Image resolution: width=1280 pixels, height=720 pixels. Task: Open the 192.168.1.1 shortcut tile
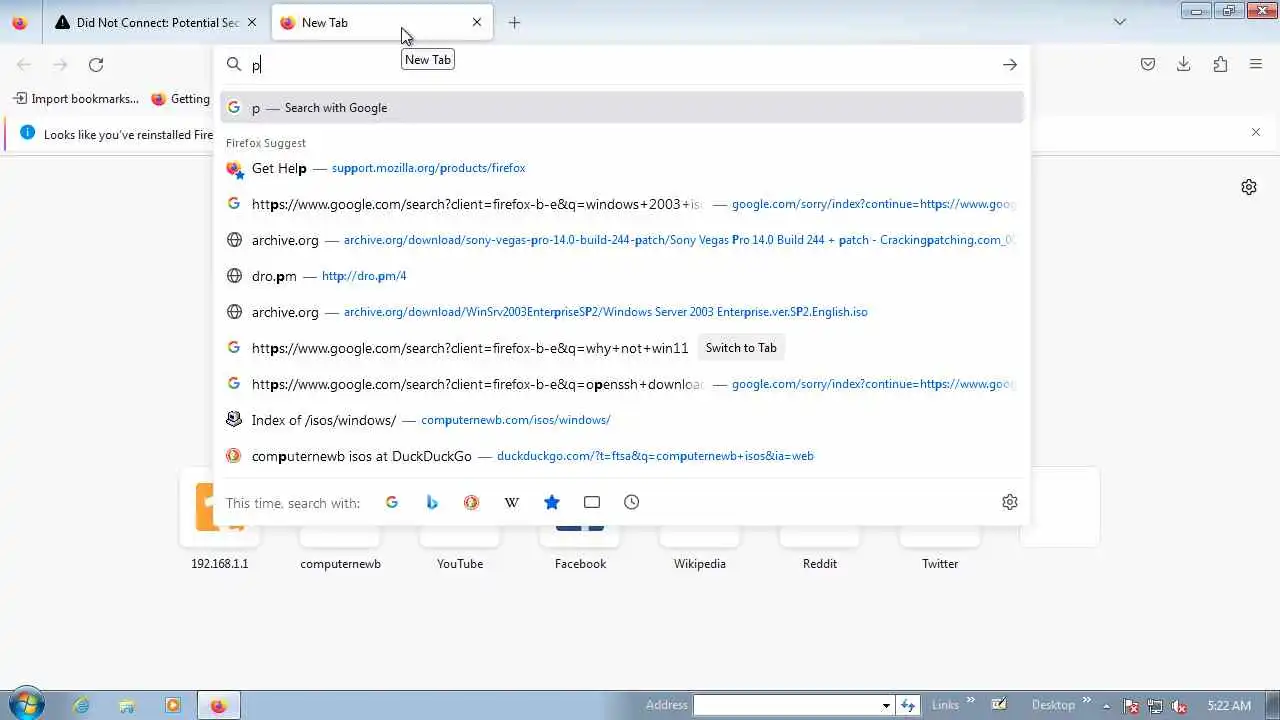[x=220, y=520]
